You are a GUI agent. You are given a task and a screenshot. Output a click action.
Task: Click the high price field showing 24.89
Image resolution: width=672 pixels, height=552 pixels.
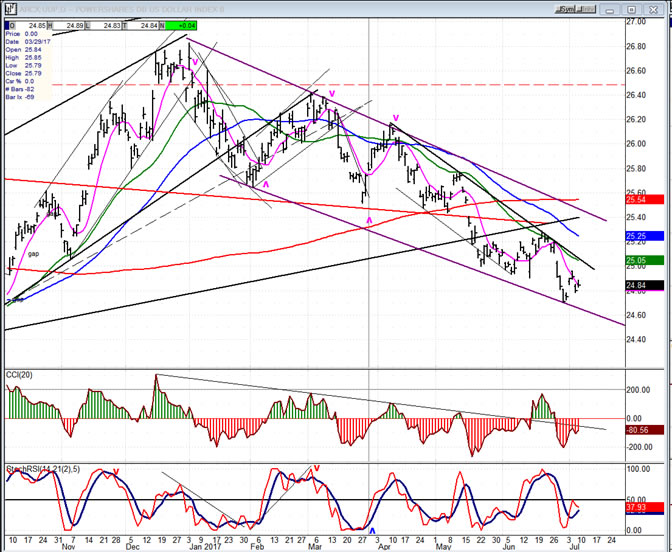click(x=69, y=26)
